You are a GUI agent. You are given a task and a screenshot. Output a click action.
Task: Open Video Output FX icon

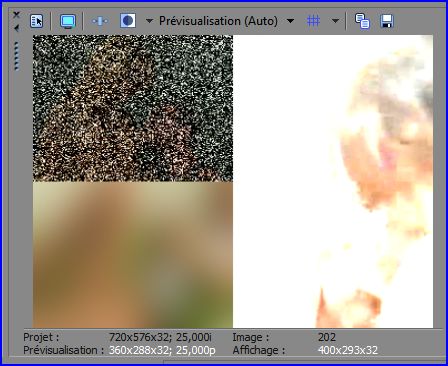tap(100, 21)
